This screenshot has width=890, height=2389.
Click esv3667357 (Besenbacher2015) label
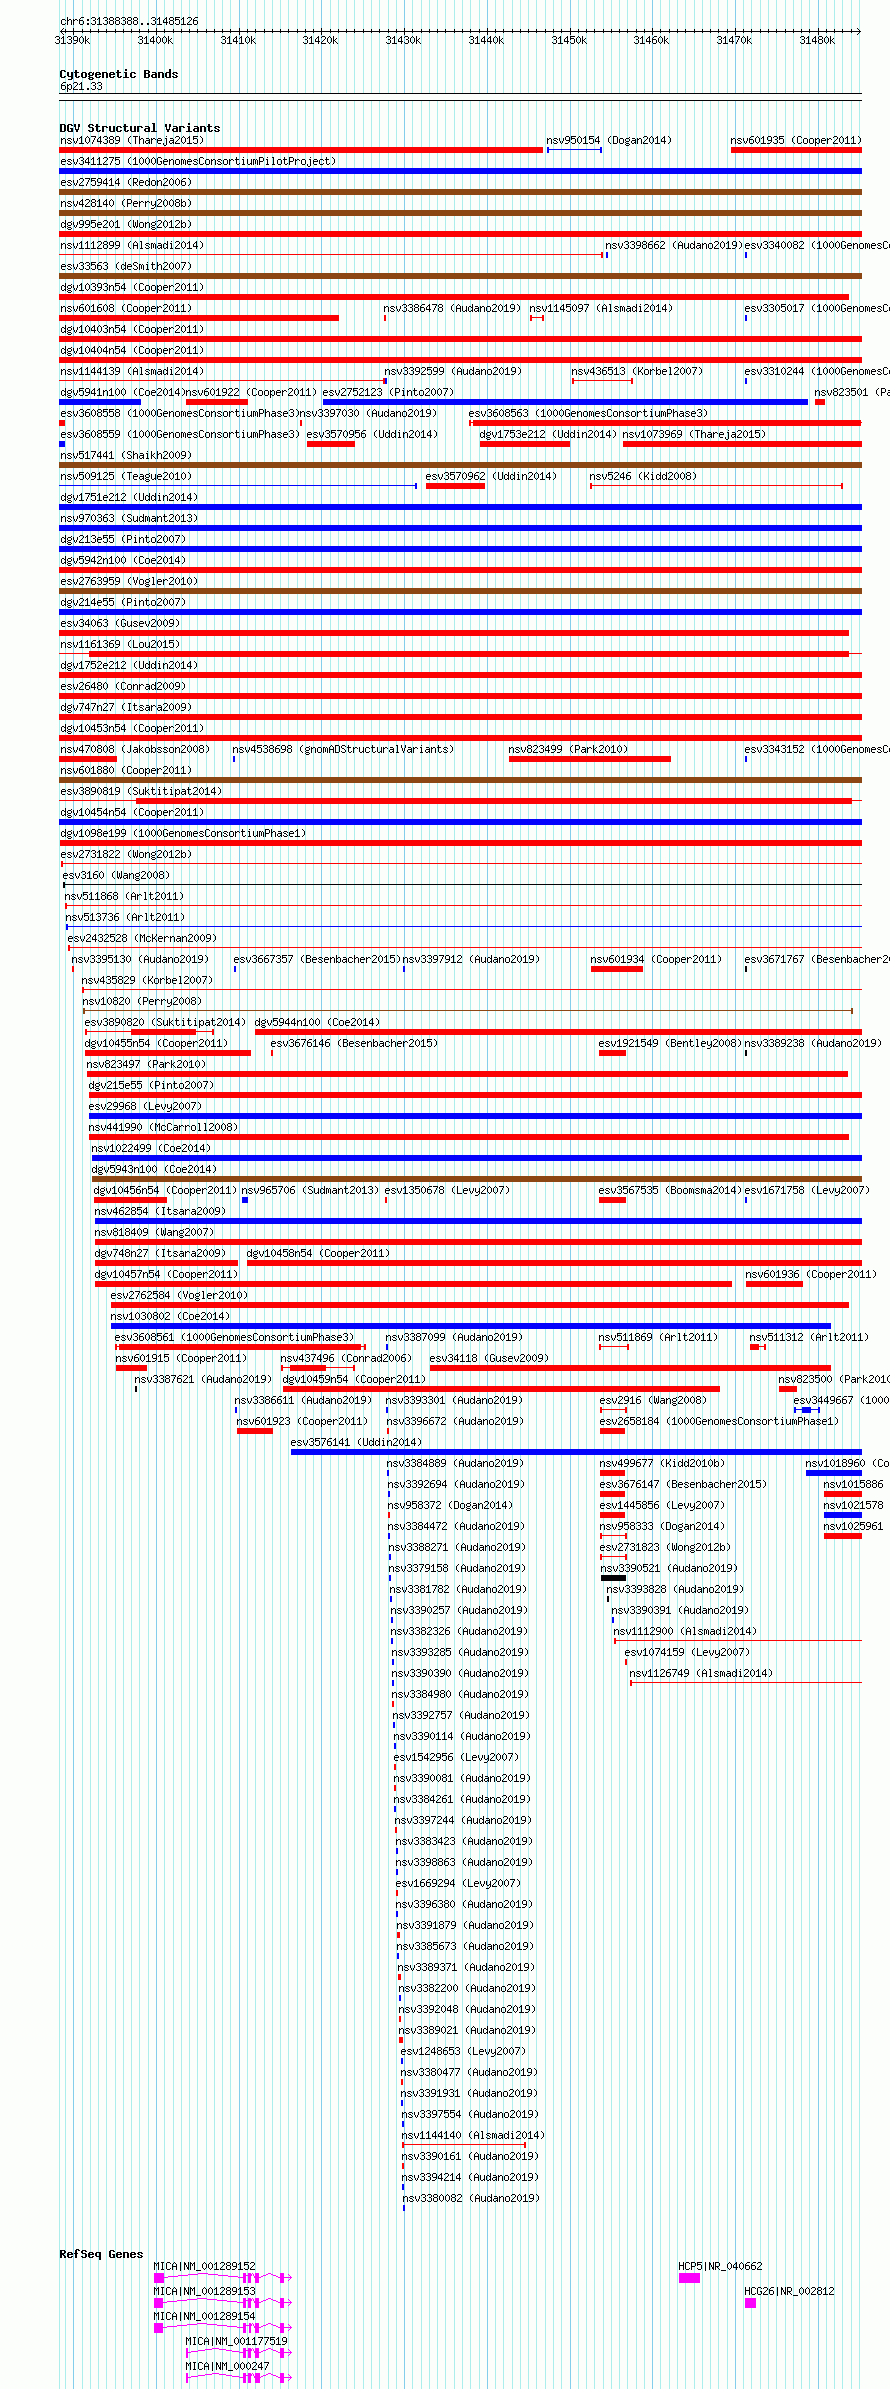[317, 959]
